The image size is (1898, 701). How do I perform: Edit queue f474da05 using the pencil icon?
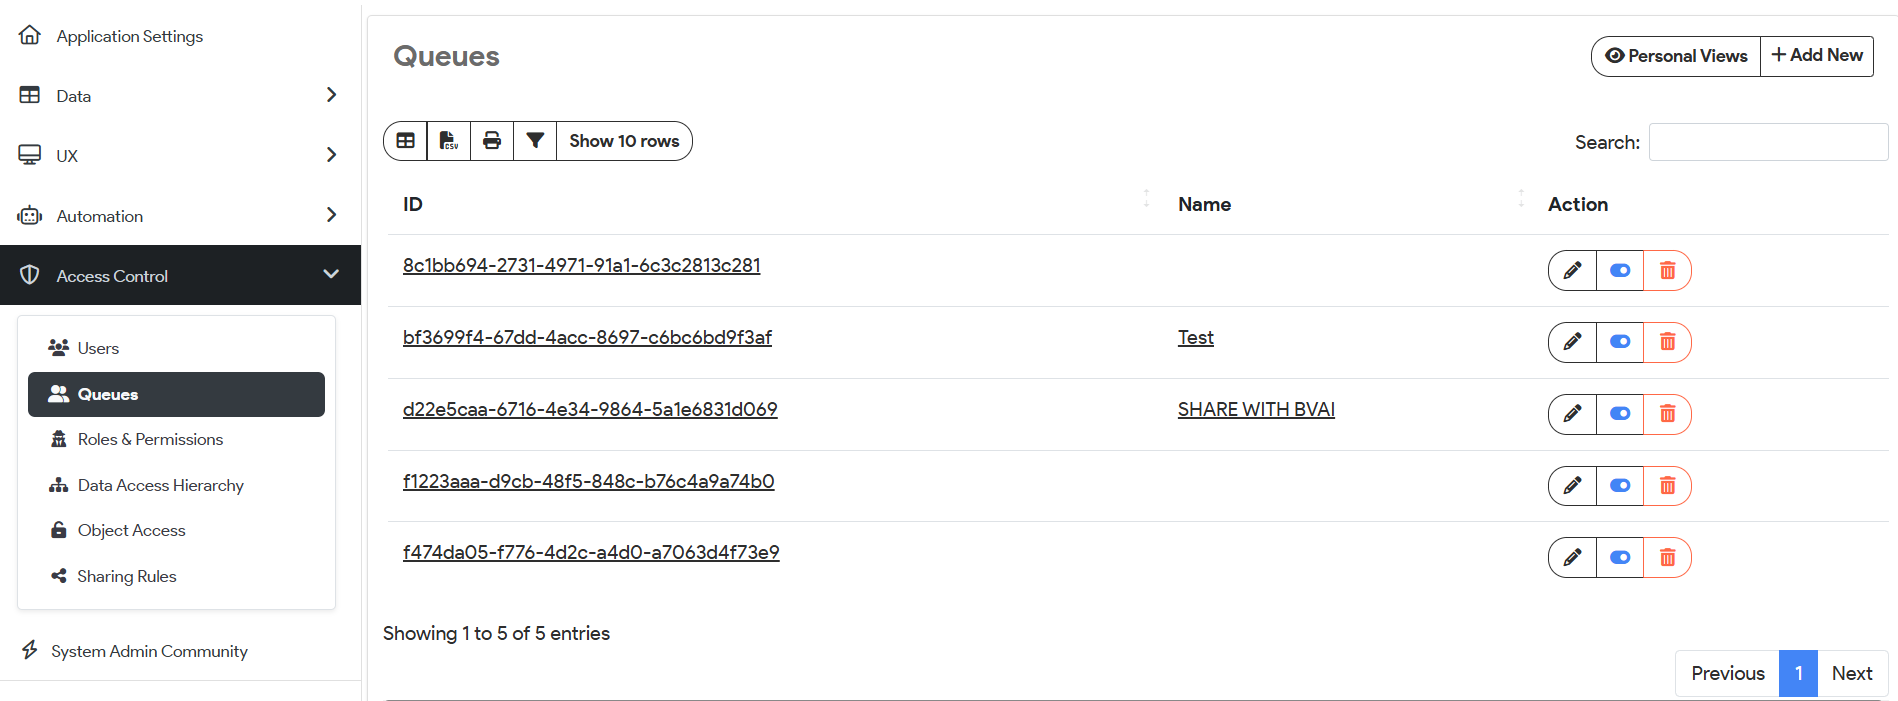tap(1572, 558)
